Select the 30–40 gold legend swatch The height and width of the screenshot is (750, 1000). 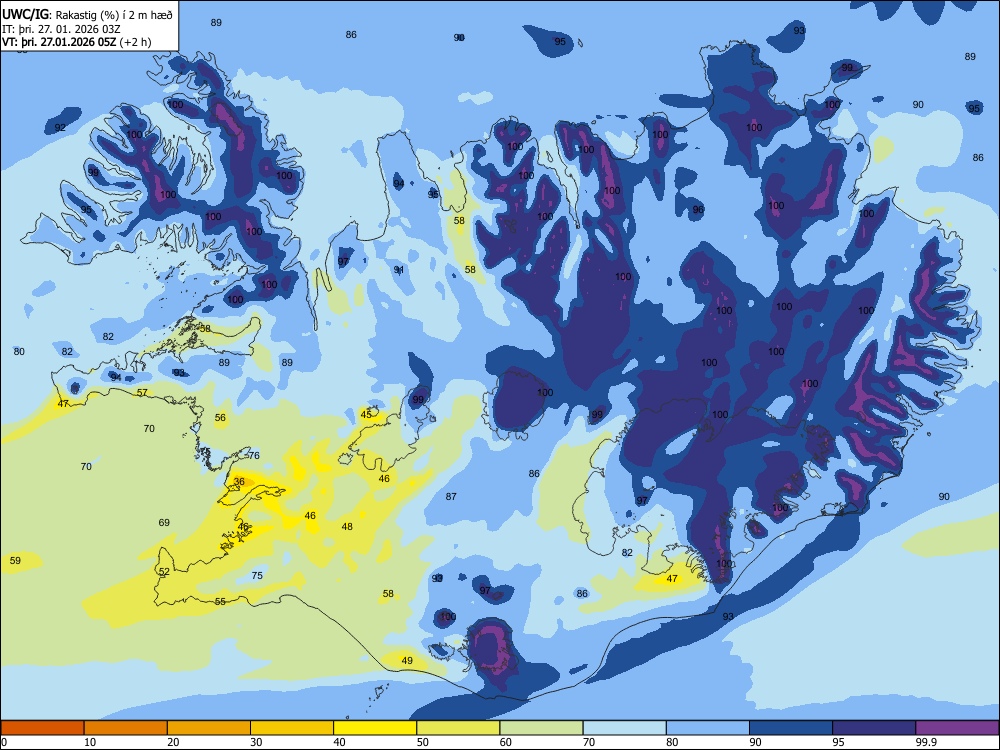pos(292,728)
